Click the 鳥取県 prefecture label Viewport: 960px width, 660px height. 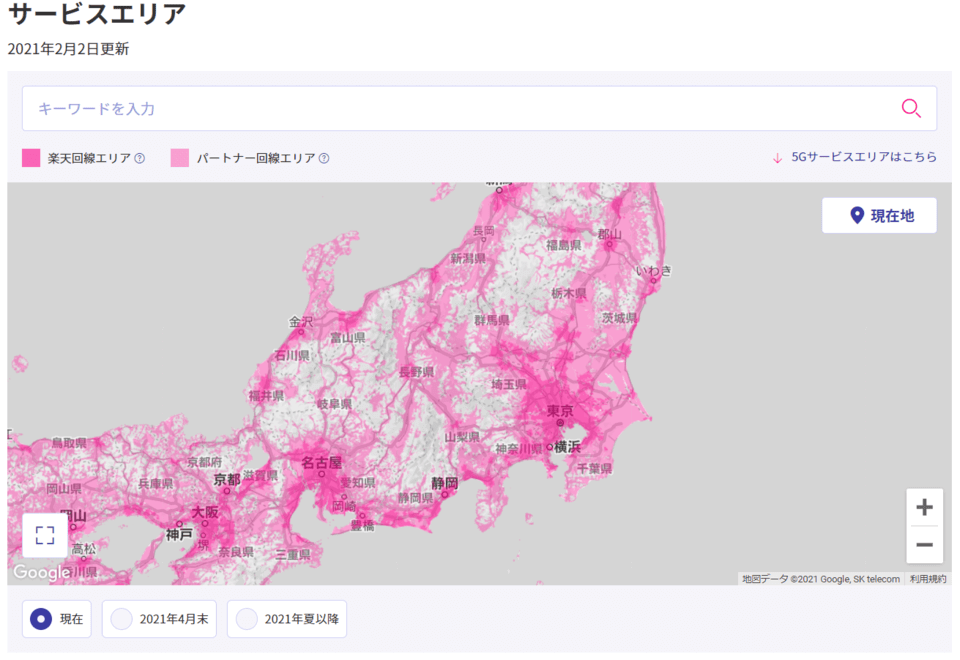[69, 443]
